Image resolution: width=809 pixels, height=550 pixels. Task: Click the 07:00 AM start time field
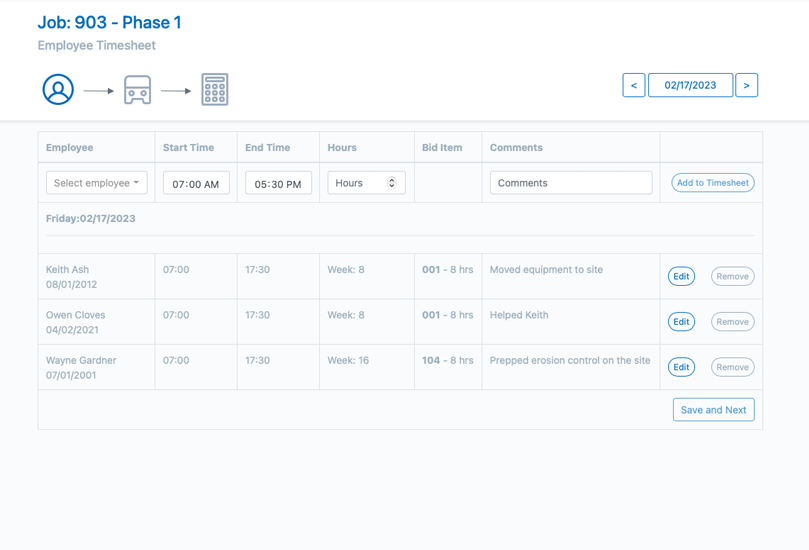pyautogui.click(x=196, y=183)
